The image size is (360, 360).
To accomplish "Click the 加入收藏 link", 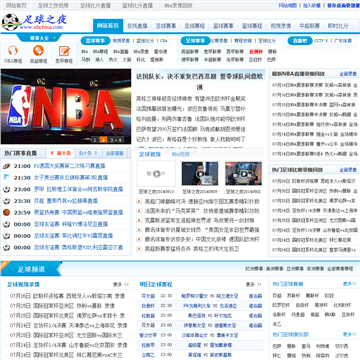I will click(312, 5).
